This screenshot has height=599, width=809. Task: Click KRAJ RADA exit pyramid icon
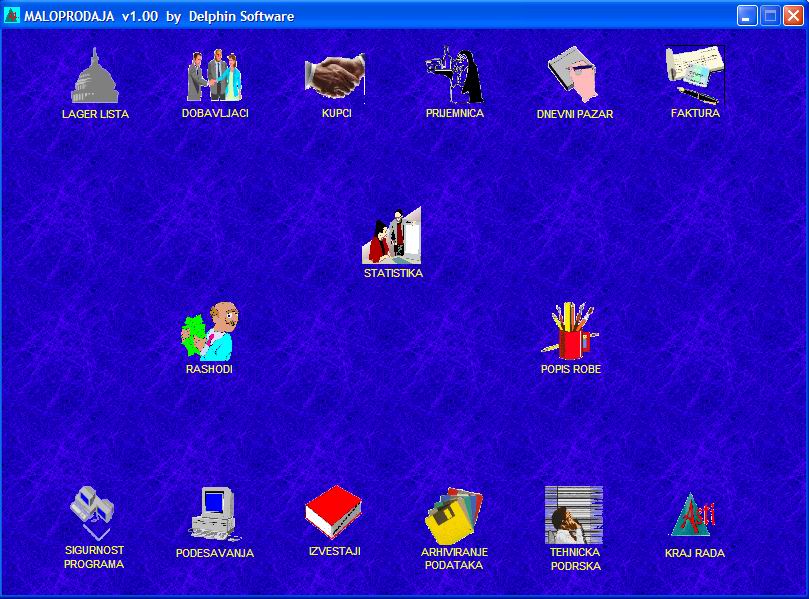694,515
